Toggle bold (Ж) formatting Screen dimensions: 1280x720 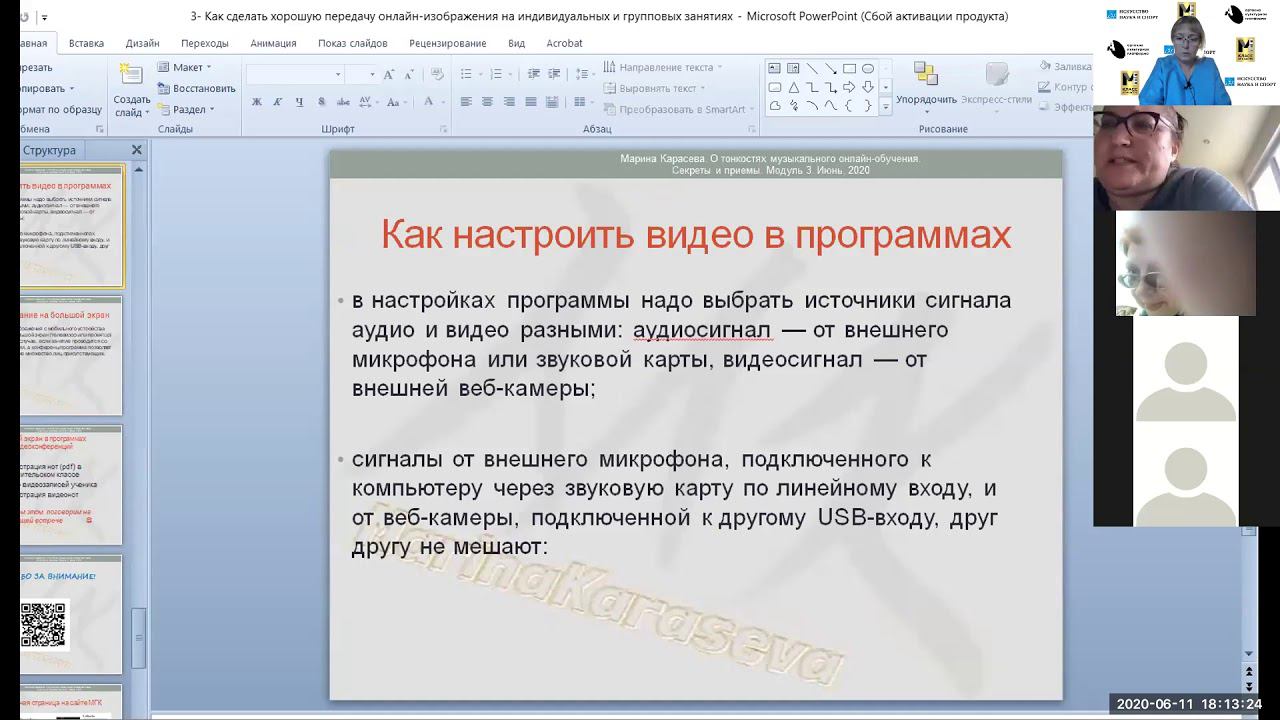[x=257, y=101]
